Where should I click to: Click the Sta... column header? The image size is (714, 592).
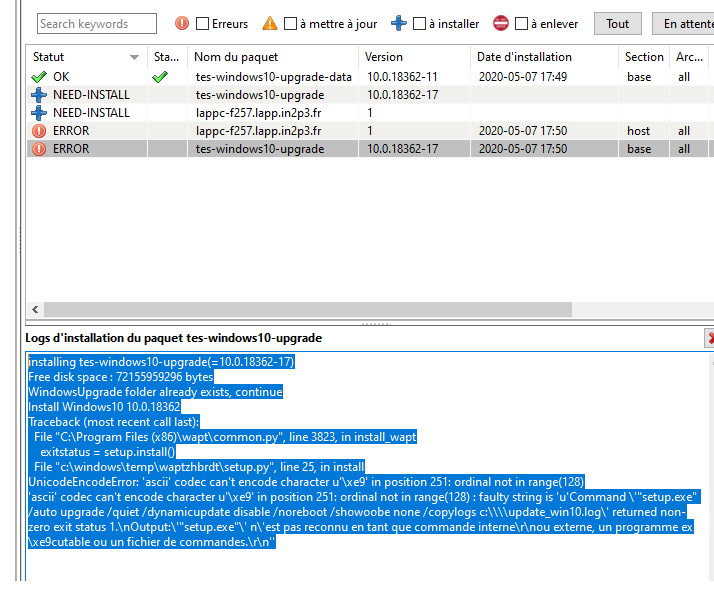pos(167,57)
